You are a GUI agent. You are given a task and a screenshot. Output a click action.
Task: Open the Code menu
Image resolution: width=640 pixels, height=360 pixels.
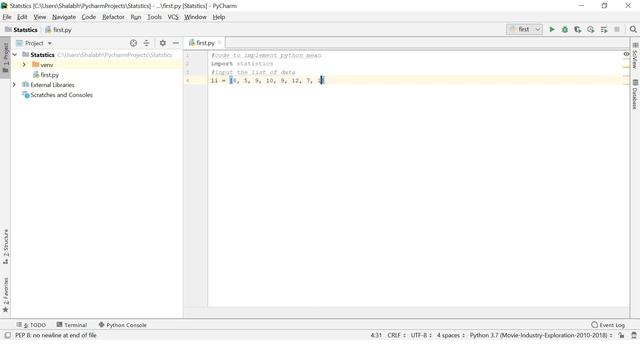click(89, 17)
